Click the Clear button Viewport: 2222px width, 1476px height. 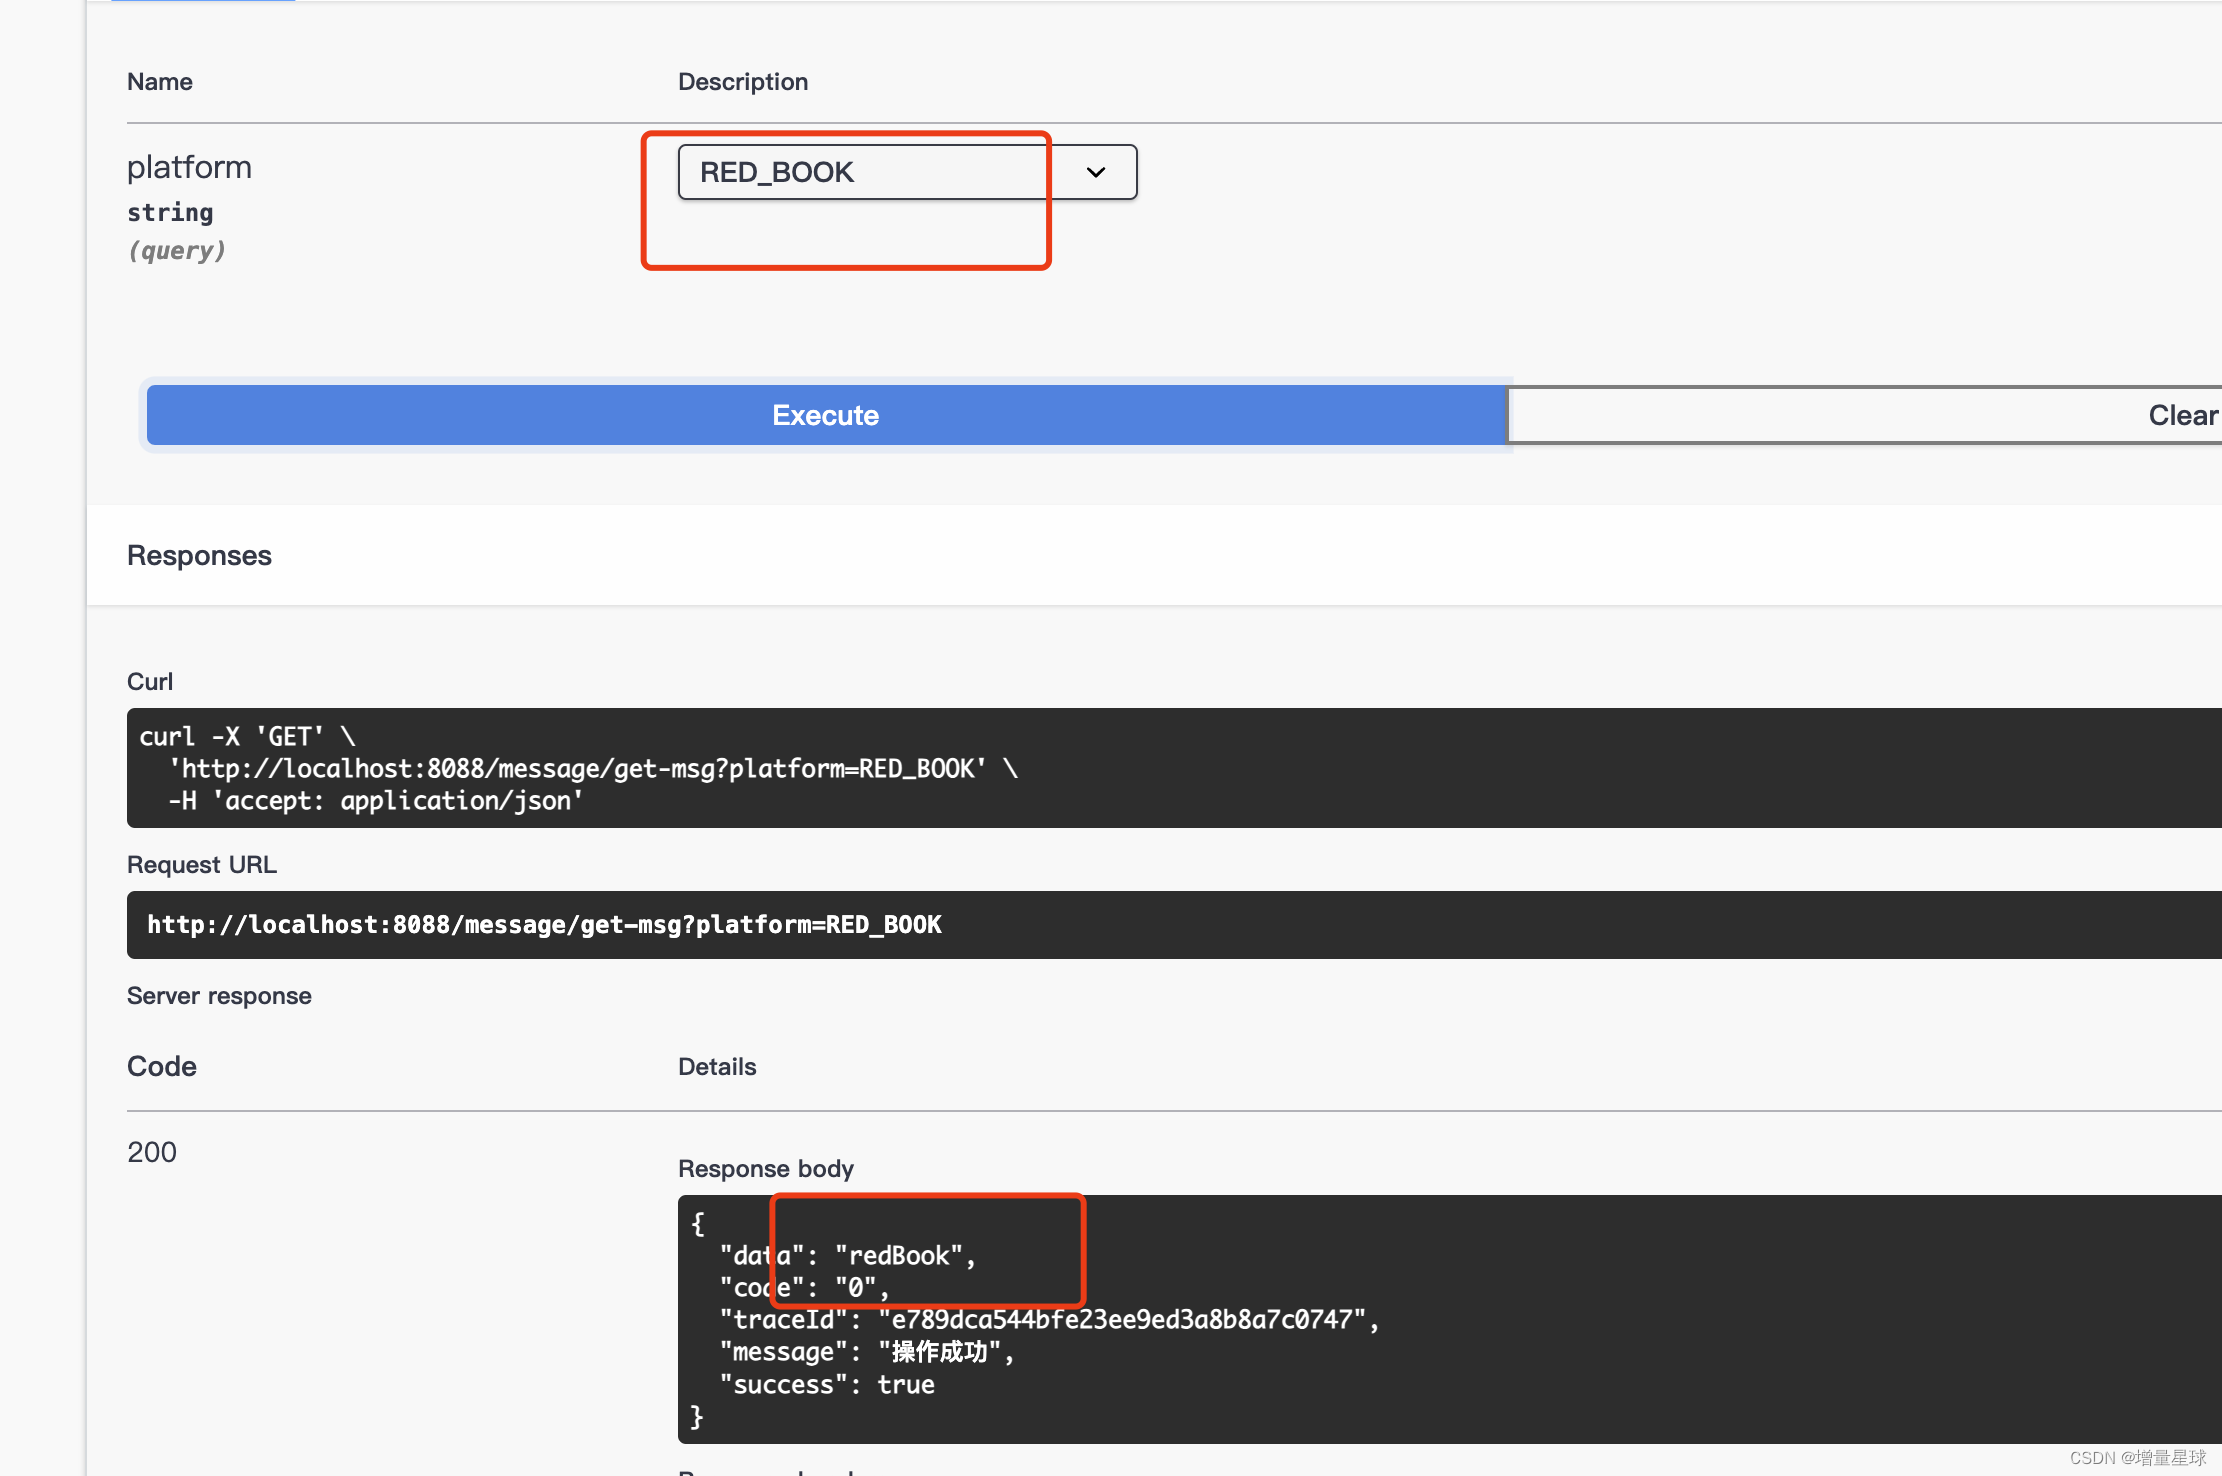tap(1864, 415)
